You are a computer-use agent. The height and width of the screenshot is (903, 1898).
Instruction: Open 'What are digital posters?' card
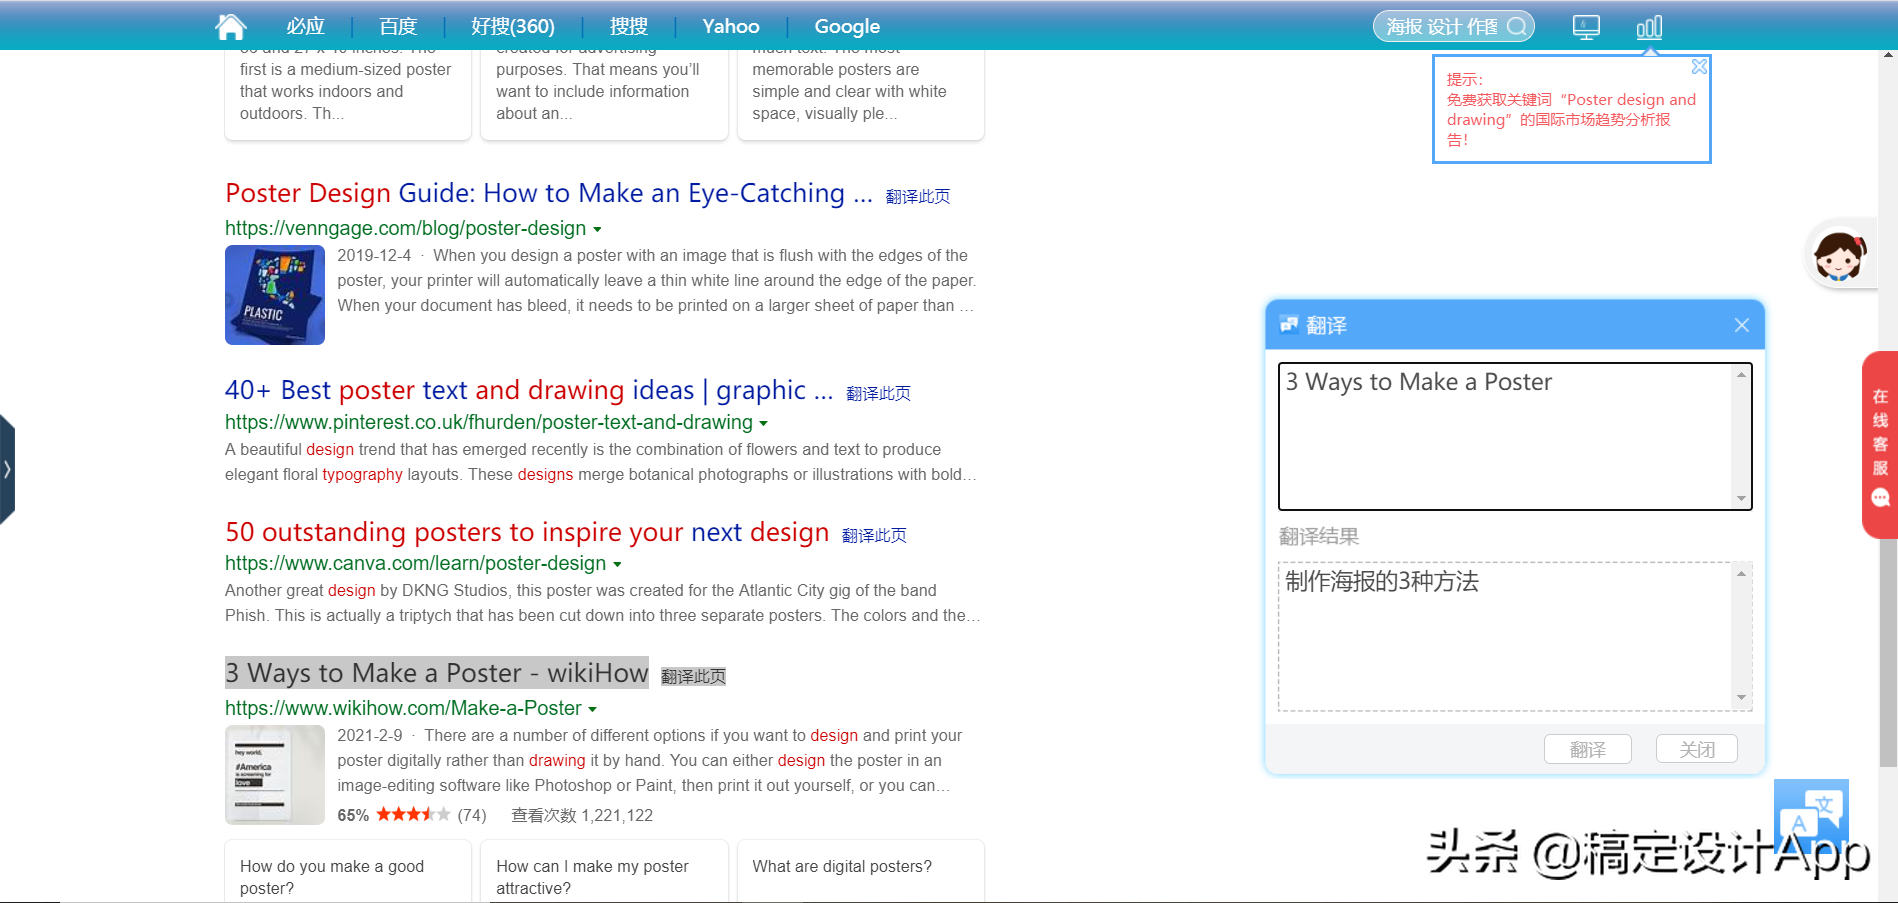(861, 873)
